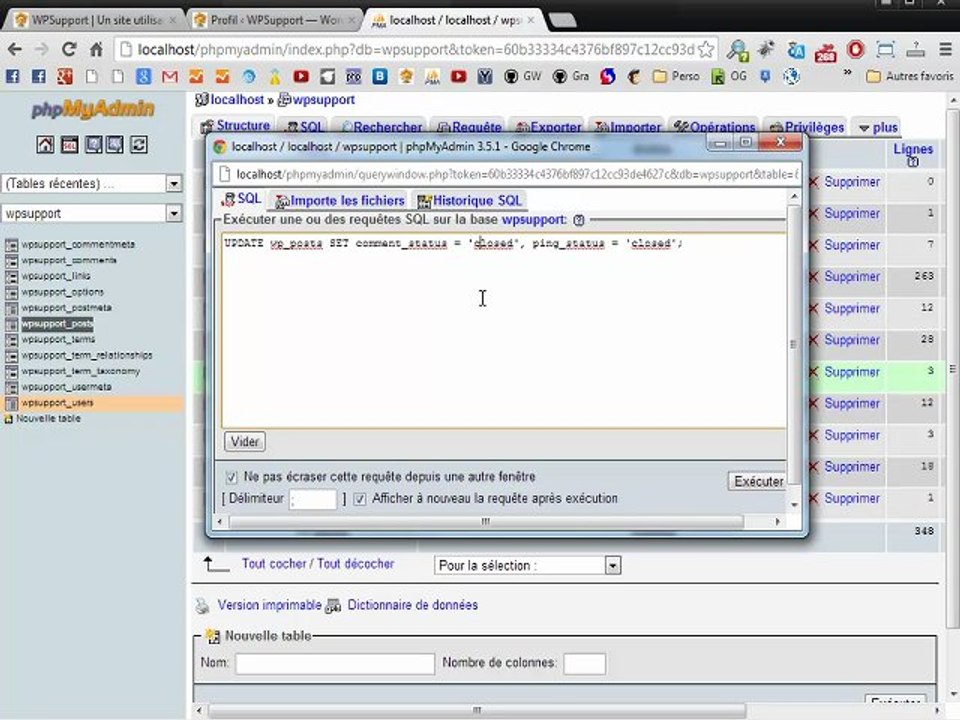Open the SQL query window icon in sidebar
The width and height of the screenshot is (960, 720).
(x=69, y=144)
